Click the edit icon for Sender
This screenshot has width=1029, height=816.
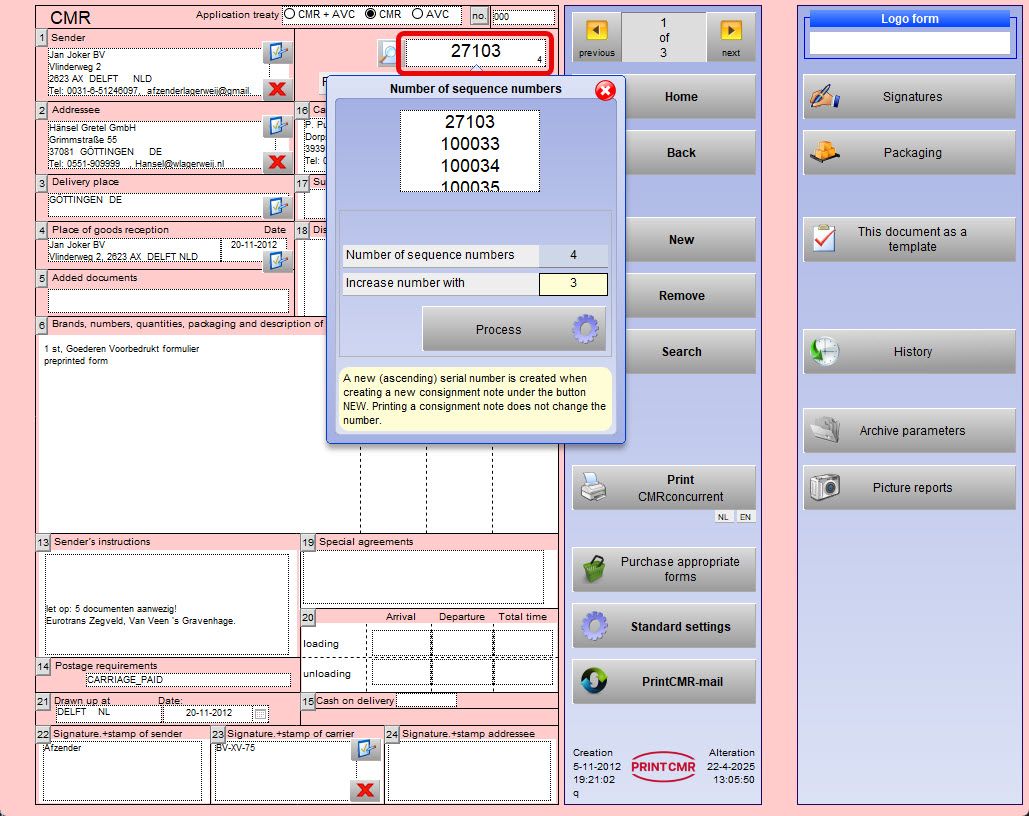point(276,53)
